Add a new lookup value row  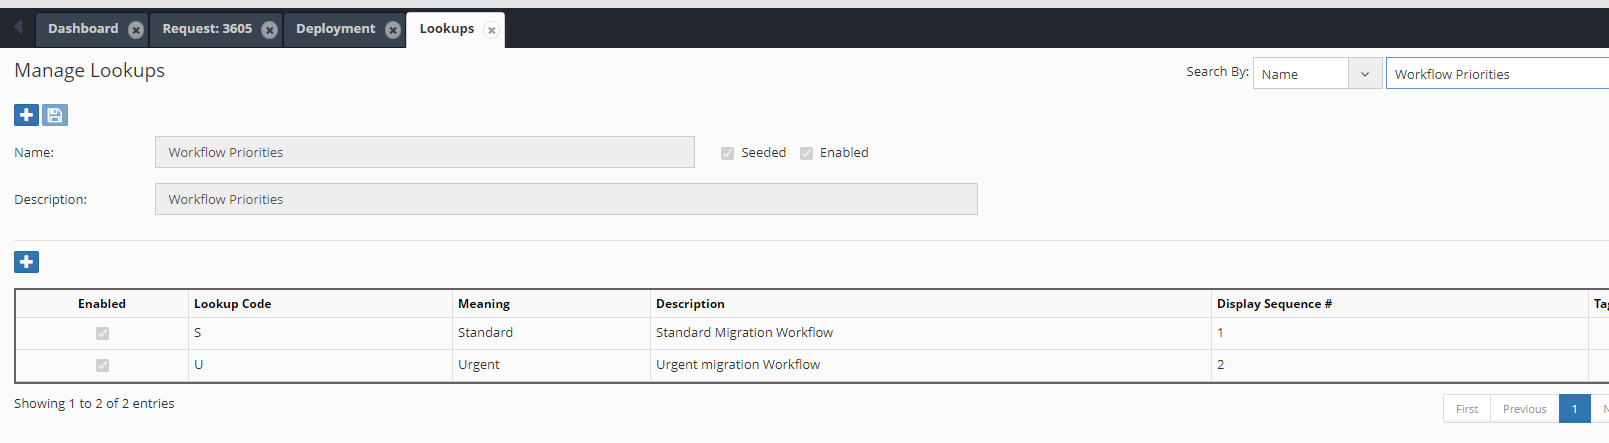click(26, 262)
